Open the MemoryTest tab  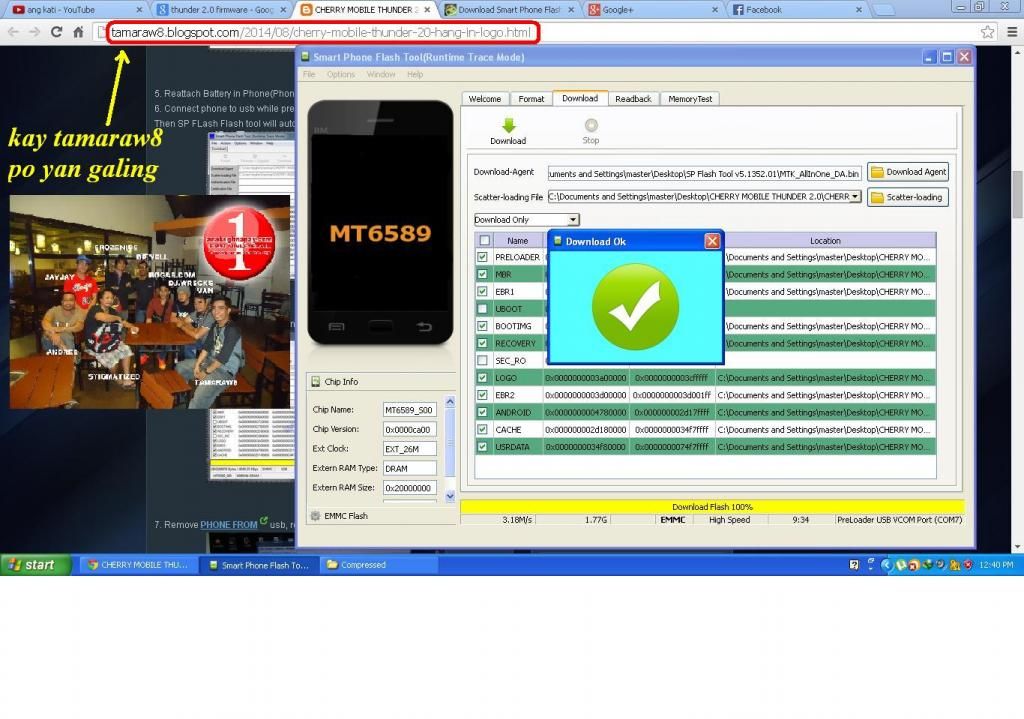click(690, 99)
